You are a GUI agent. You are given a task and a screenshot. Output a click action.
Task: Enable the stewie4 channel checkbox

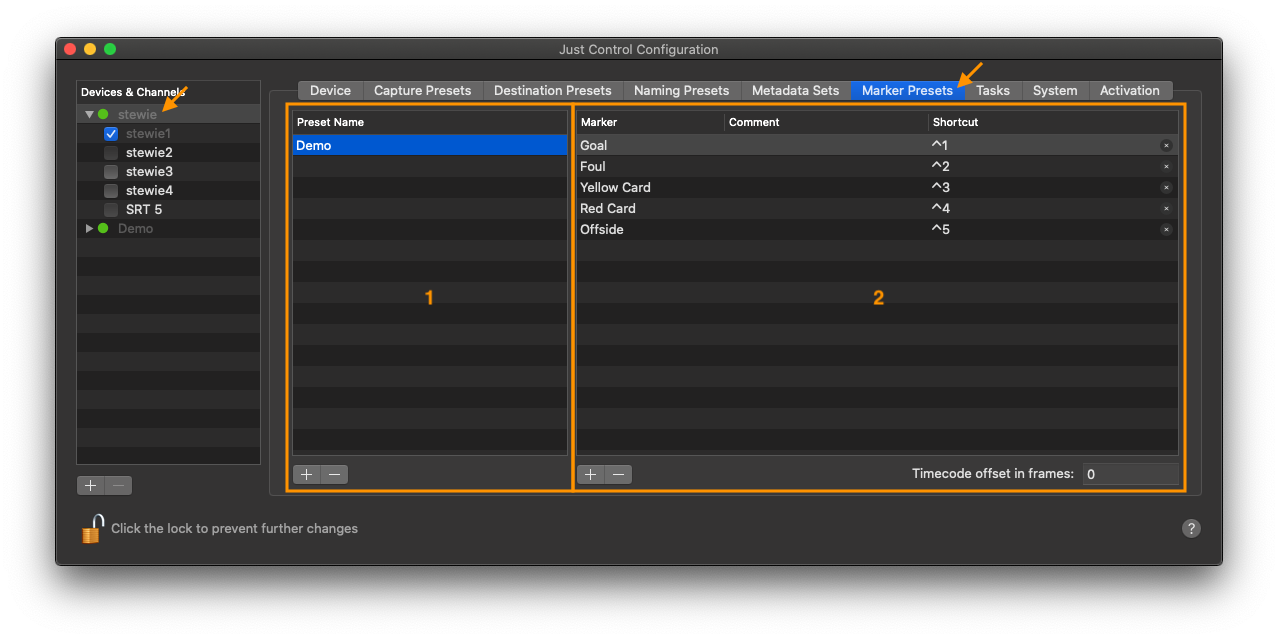[111, 190]
